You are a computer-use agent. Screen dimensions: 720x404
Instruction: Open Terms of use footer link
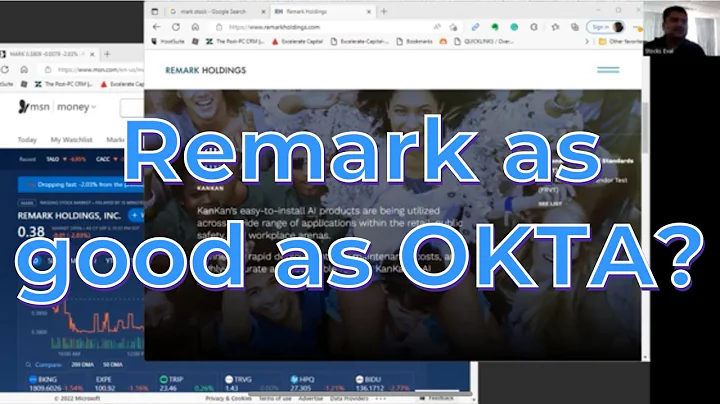click(x=275, y=398)
